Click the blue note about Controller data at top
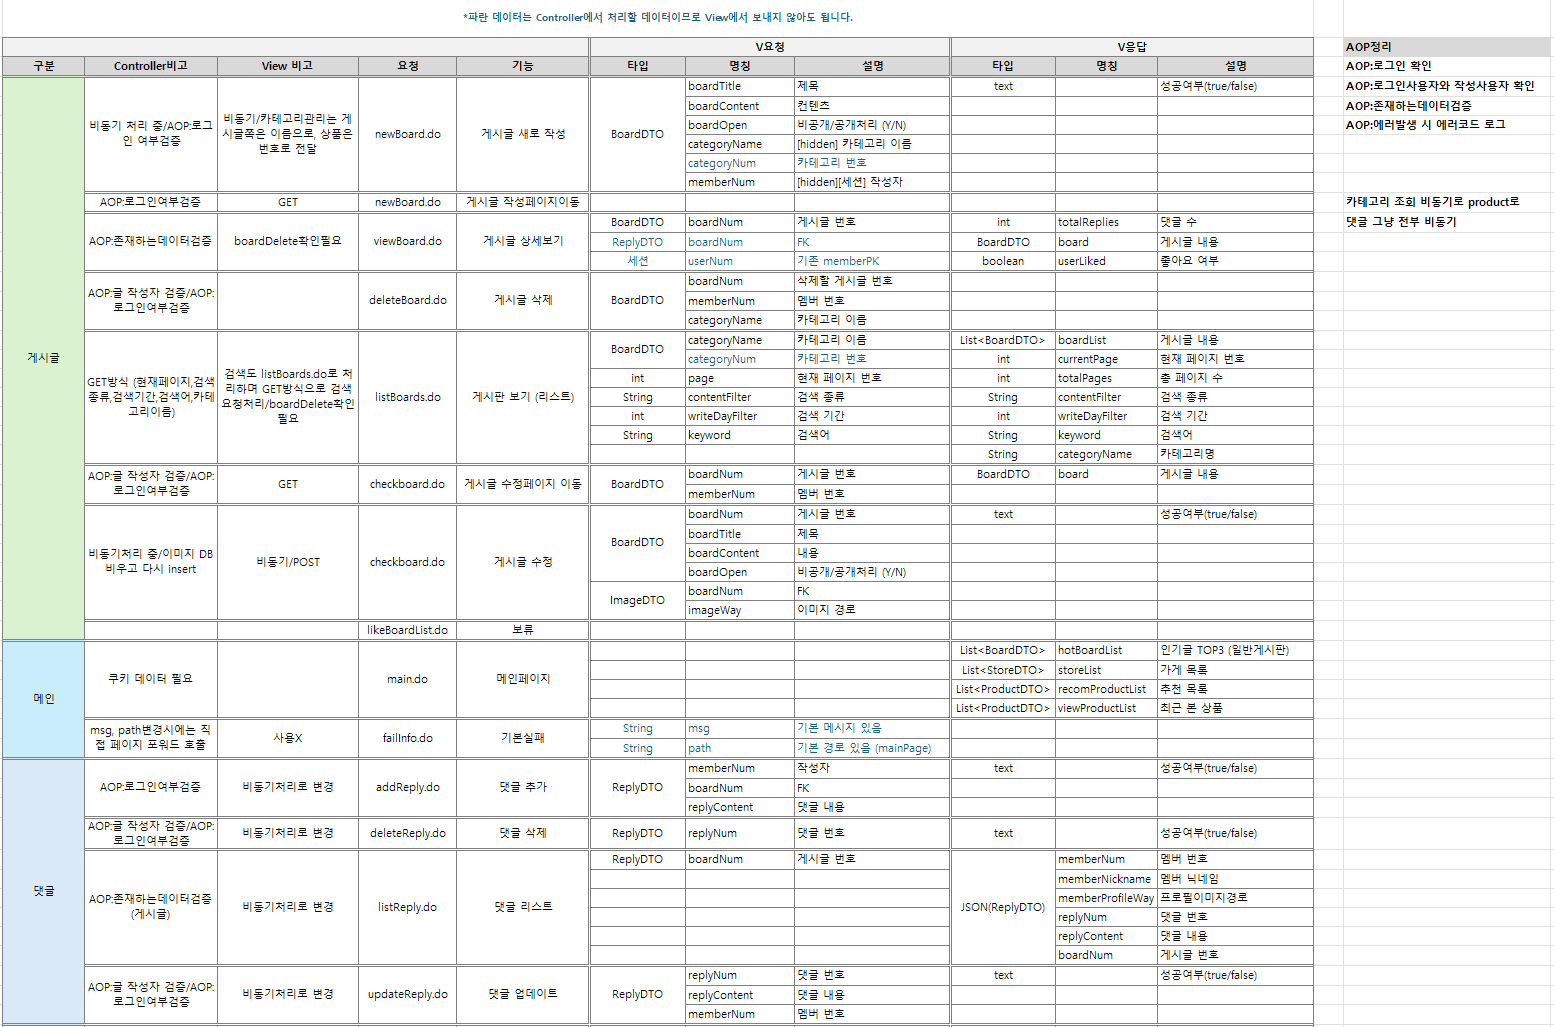1554x1027 pixels. 658,17
